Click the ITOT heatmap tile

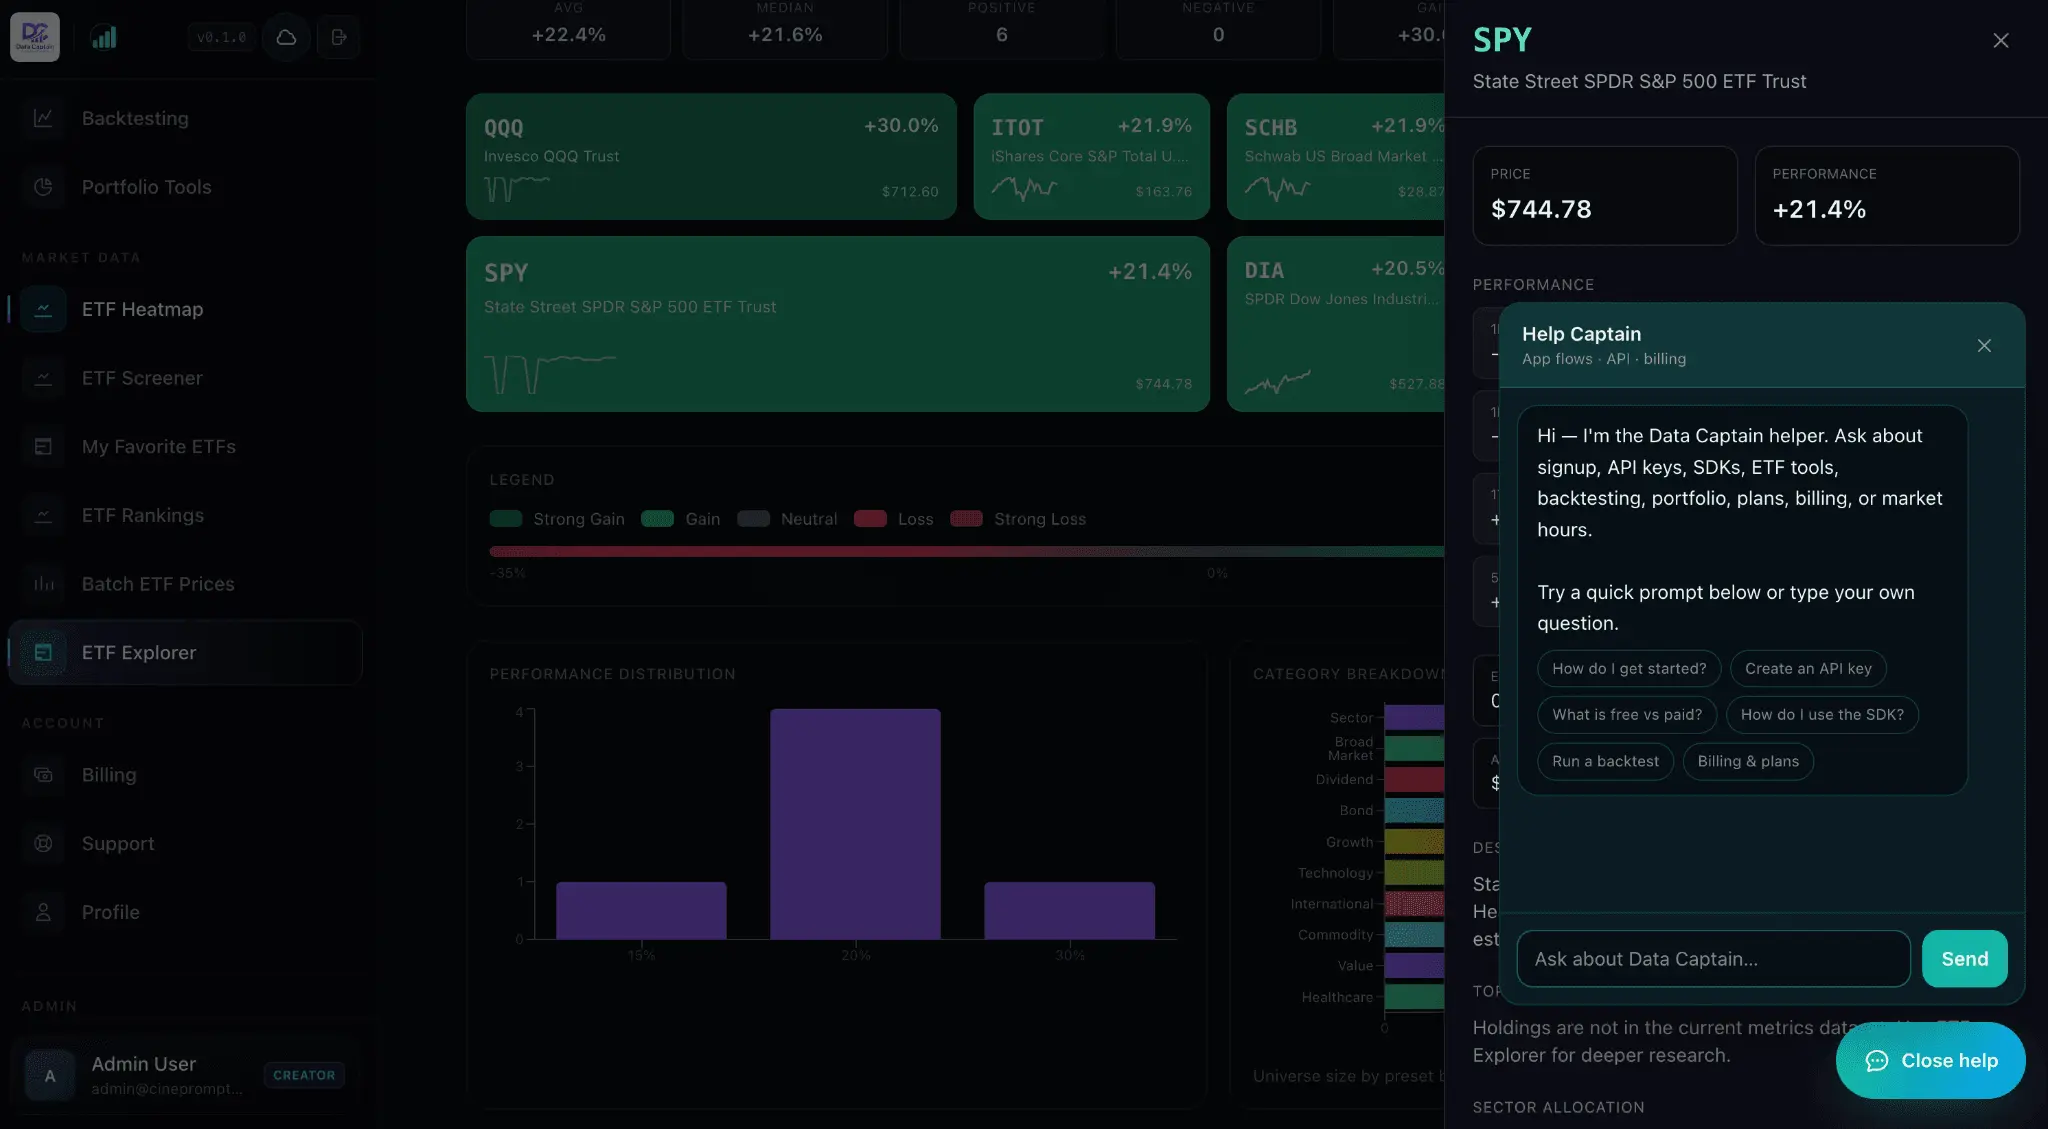1091,157
